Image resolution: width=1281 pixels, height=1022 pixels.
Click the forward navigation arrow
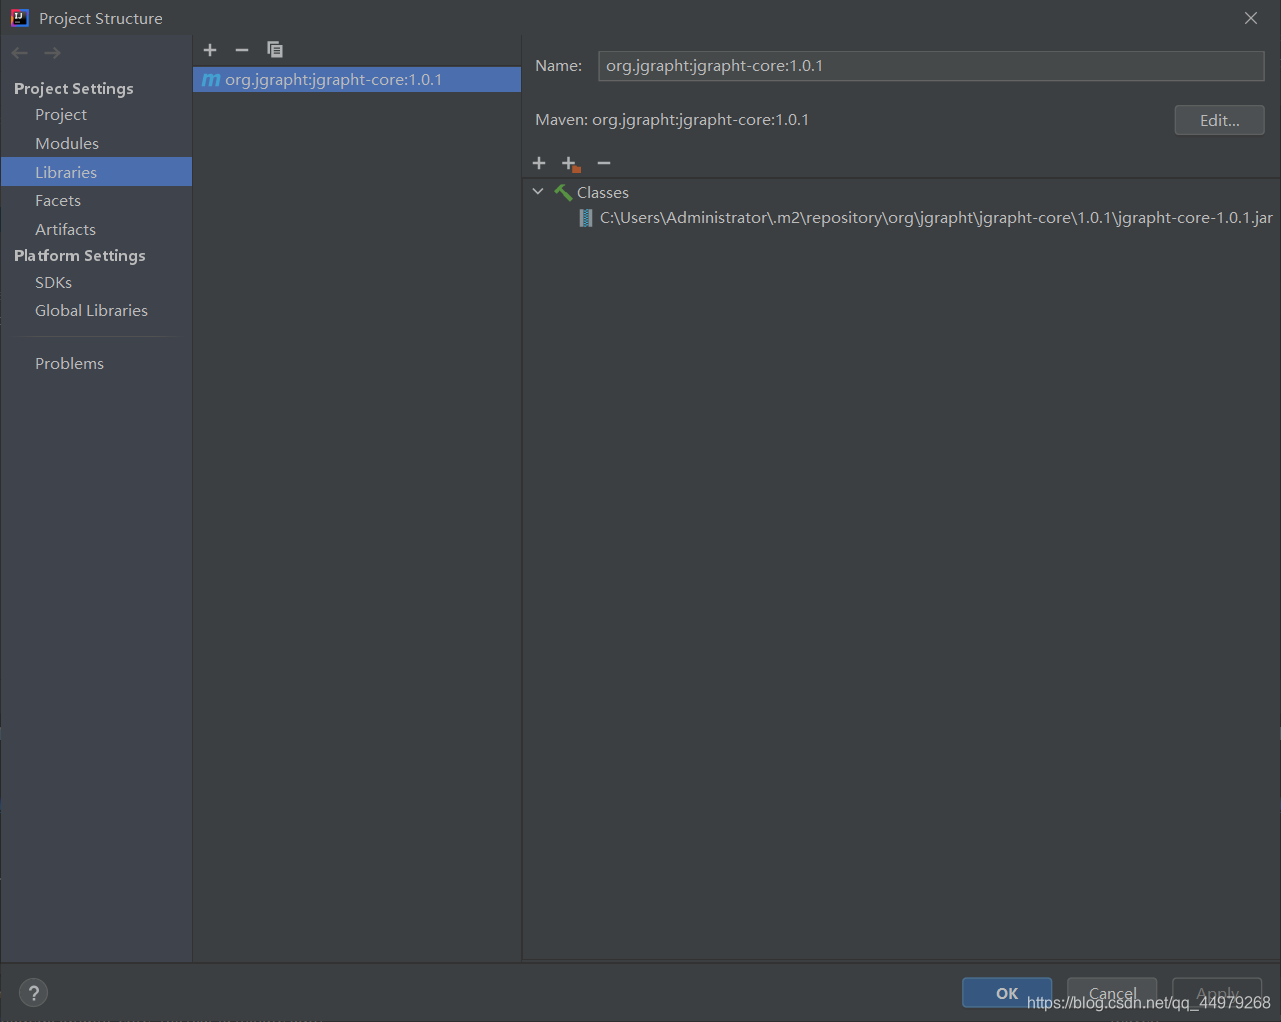pyautogui.click(x=51, y=52)
